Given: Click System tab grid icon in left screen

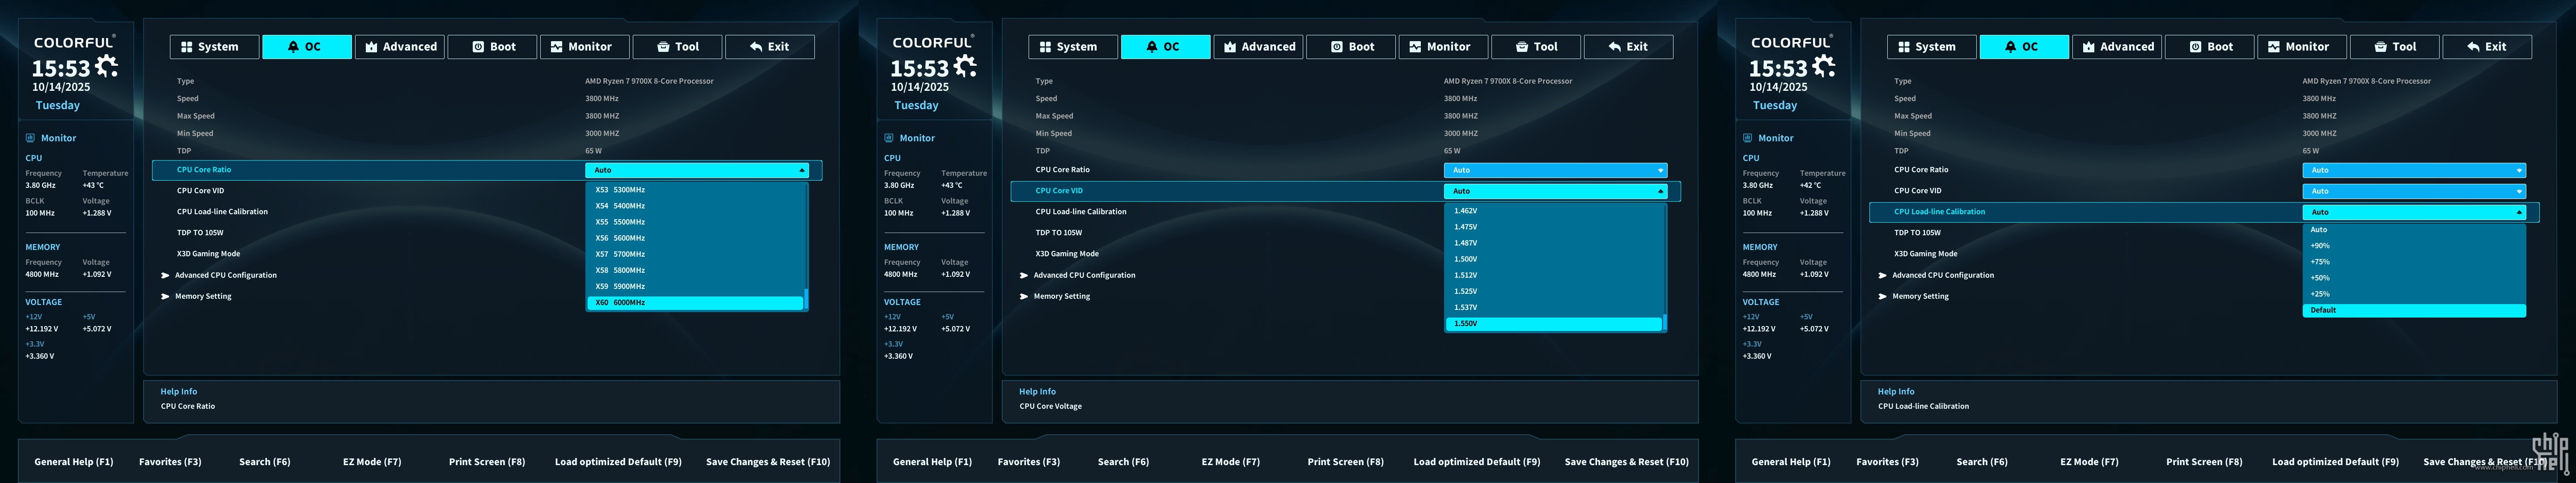Looking at the screenshot, I should (x=186, y=47).
